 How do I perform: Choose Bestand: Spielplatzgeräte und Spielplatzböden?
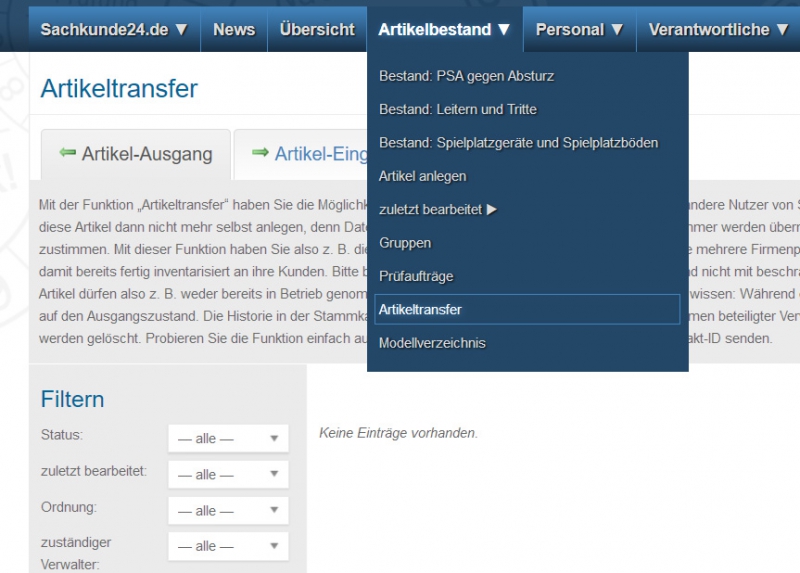pyautogui.click(x=518, y=143)
